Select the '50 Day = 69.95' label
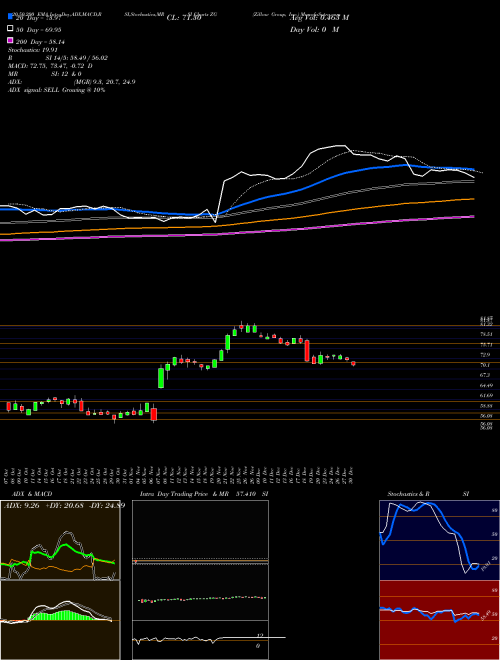Screen dimensions: 500x660 [x=39, y=30]
